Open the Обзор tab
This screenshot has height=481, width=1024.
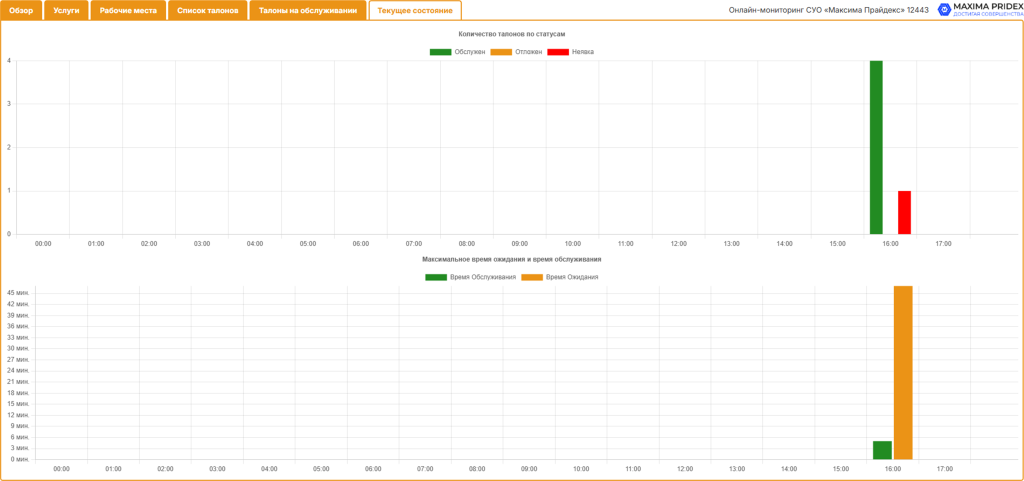21,10
